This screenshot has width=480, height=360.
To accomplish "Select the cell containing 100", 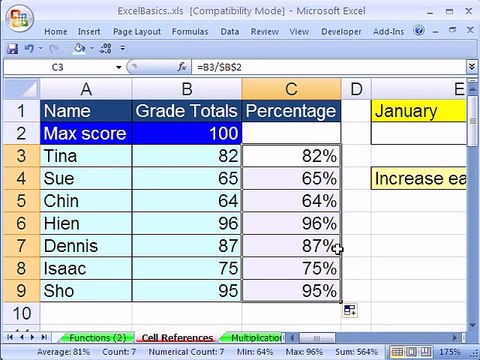I will point(187,133).
